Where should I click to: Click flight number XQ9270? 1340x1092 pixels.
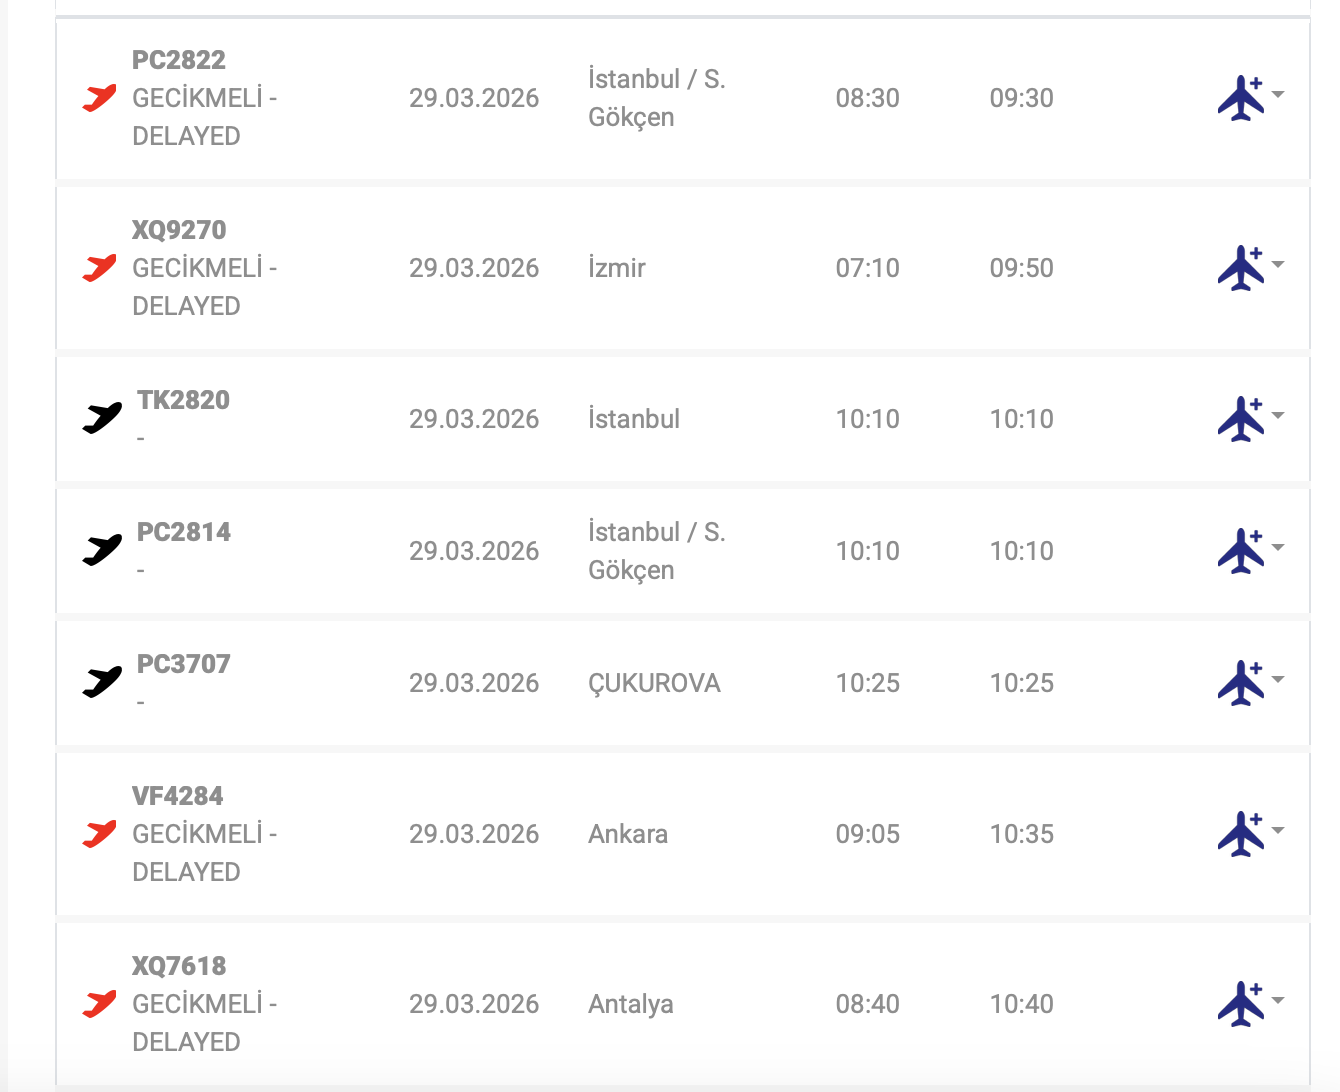pos(179,230)
